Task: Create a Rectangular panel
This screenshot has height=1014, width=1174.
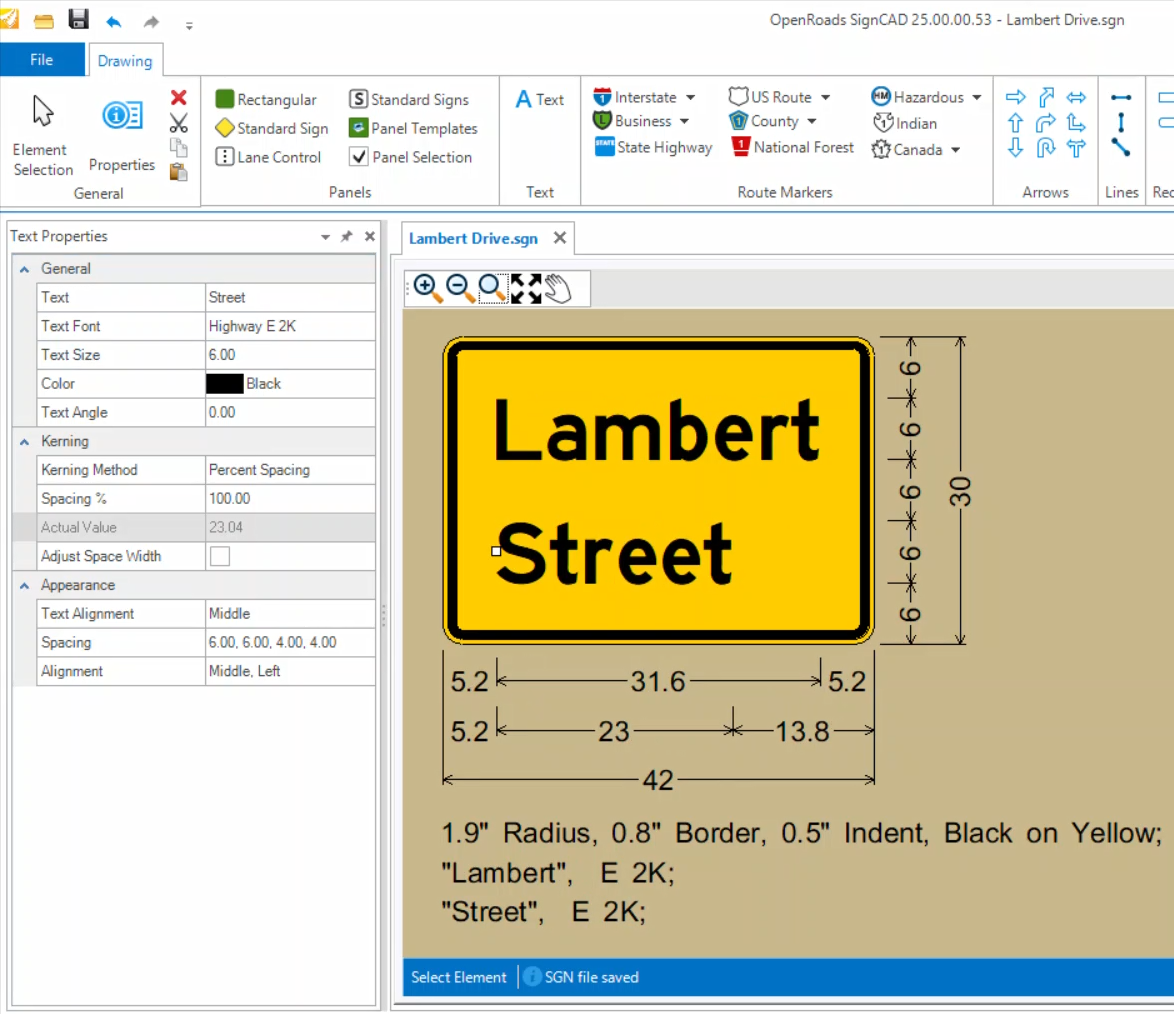Action: [x=266, y=100]
